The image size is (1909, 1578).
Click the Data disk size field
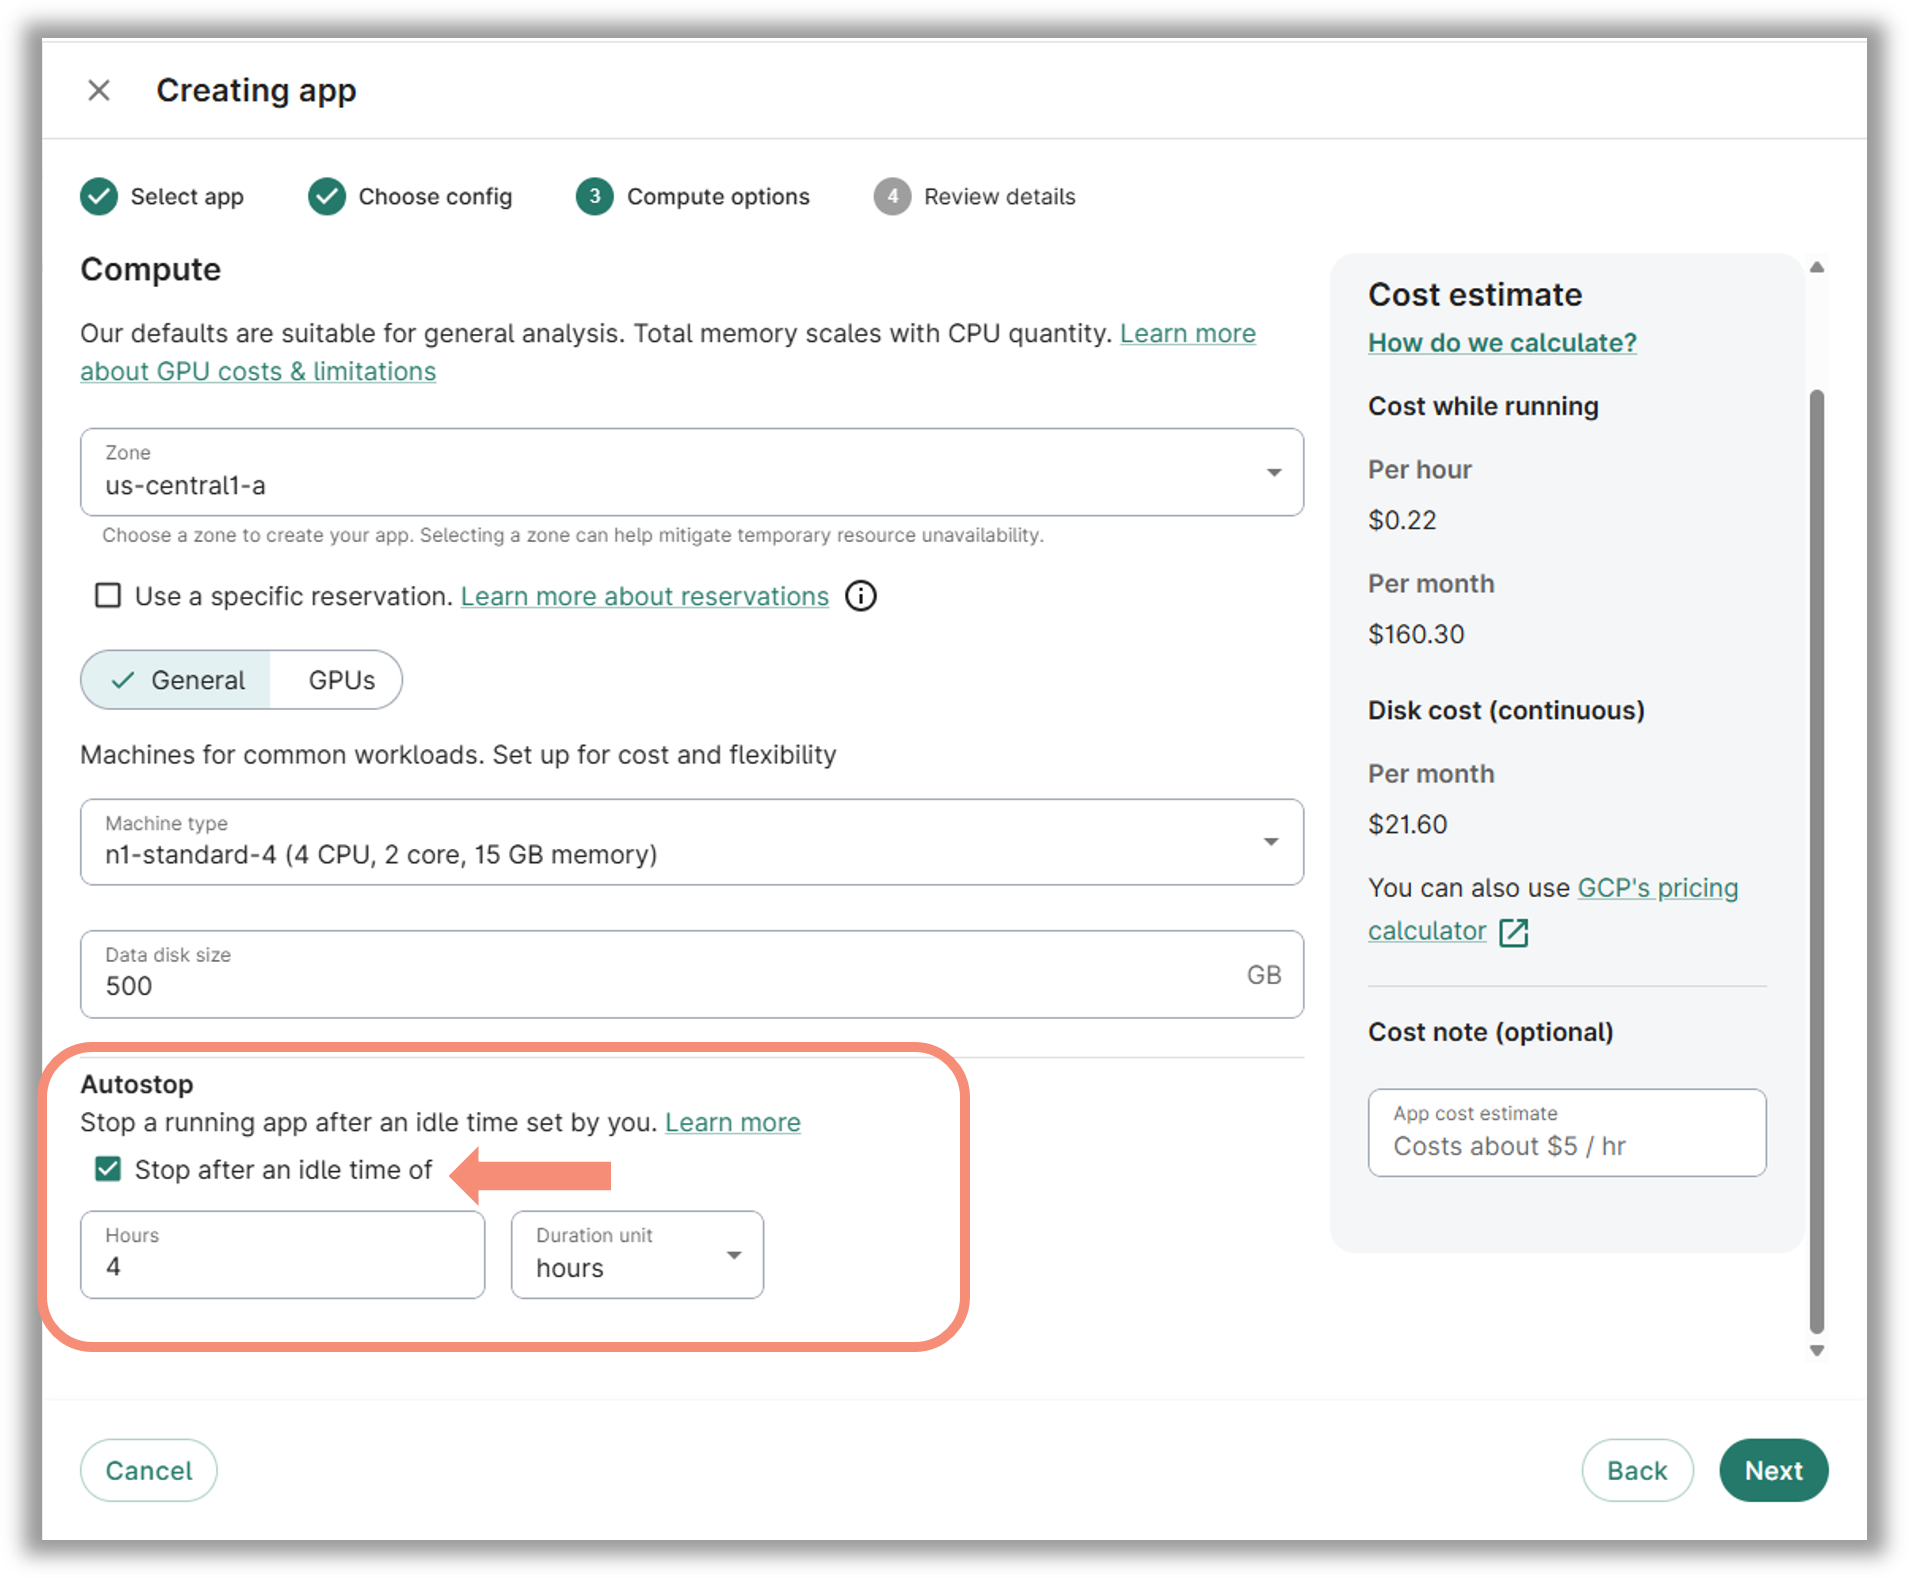pyautogui.click(x=692, y=975)
